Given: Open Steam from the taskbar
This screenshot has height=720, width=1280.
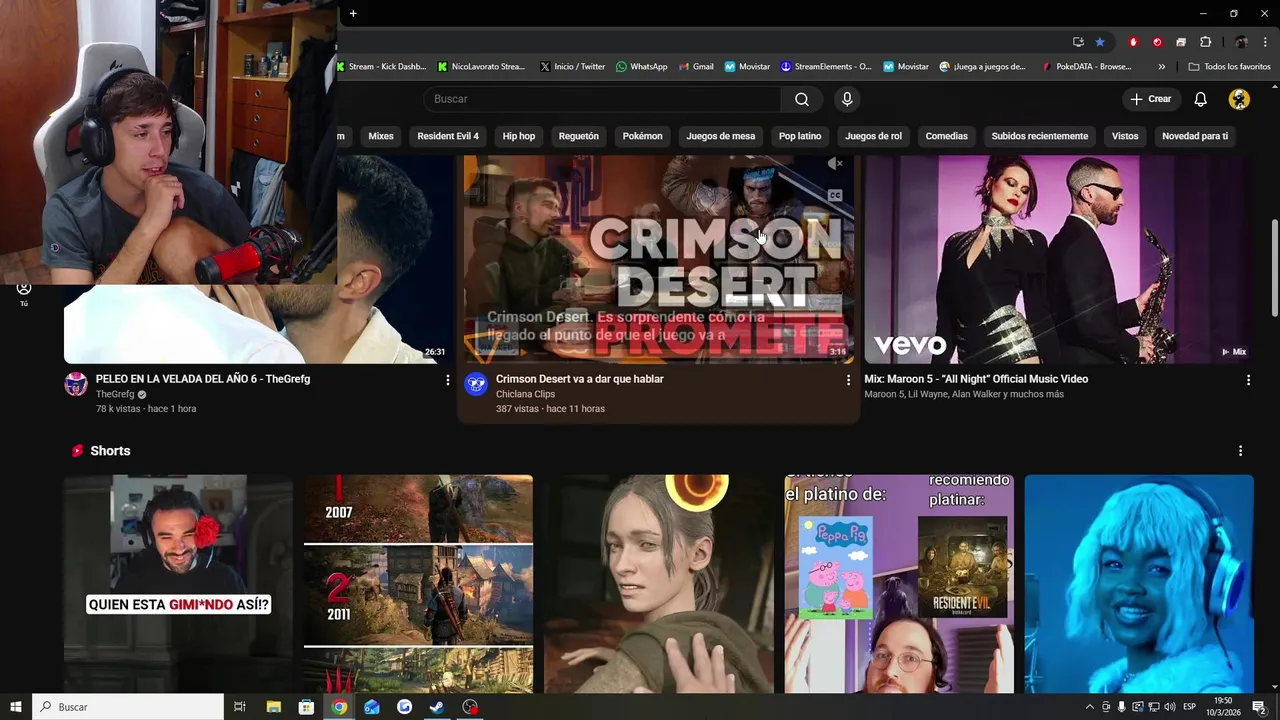Looking at the screenshot, I should (x=437, y=707).
